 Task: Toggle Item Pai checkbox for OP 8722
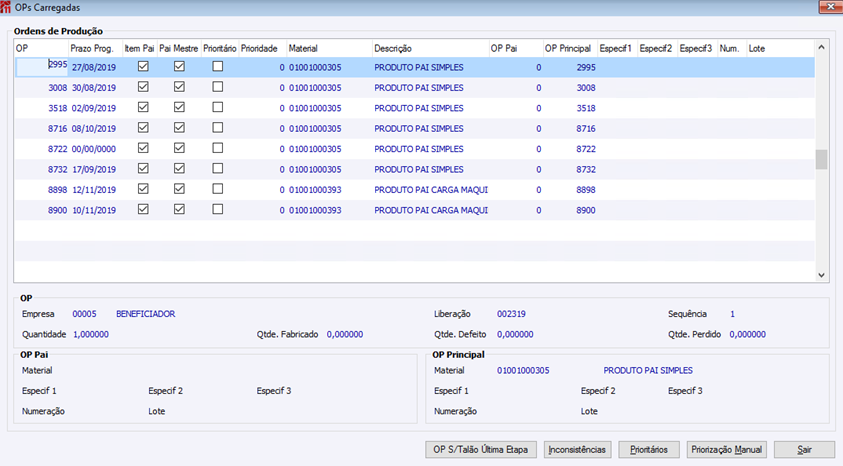click(143, 148)
